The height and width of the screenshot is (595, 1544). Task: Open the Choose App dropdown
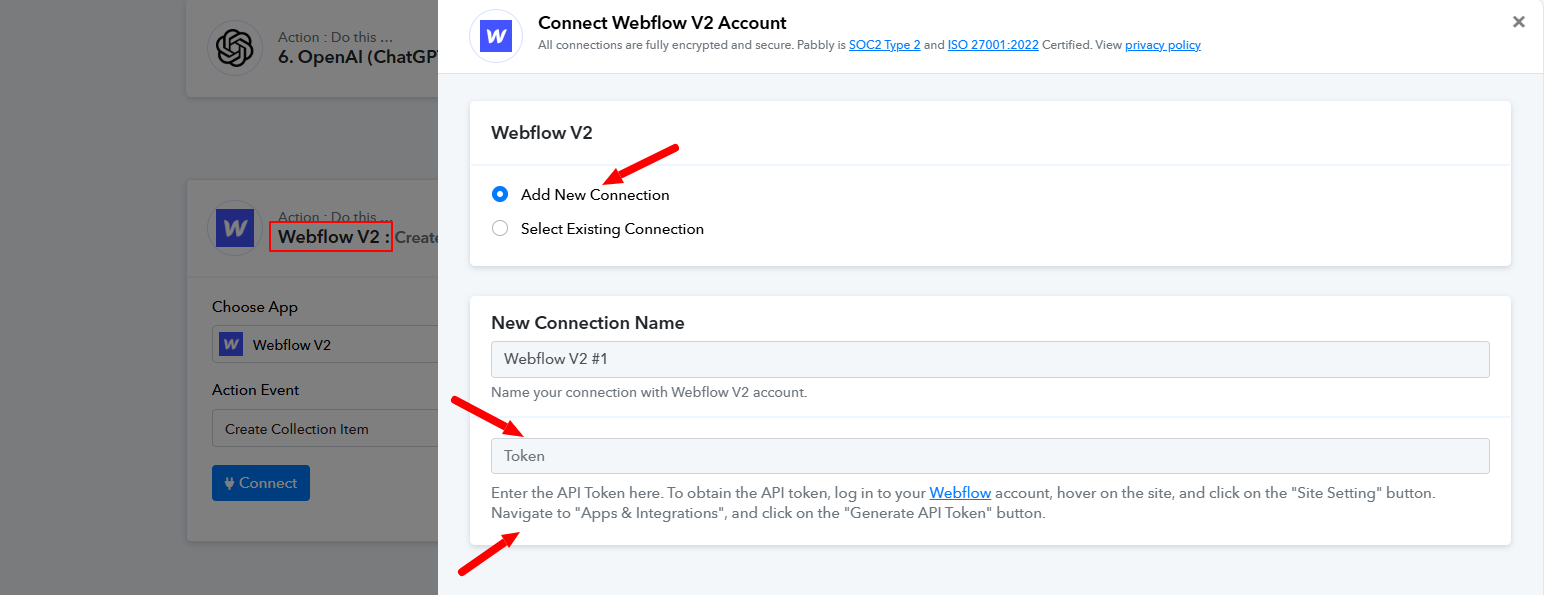(x=325, y=344)
